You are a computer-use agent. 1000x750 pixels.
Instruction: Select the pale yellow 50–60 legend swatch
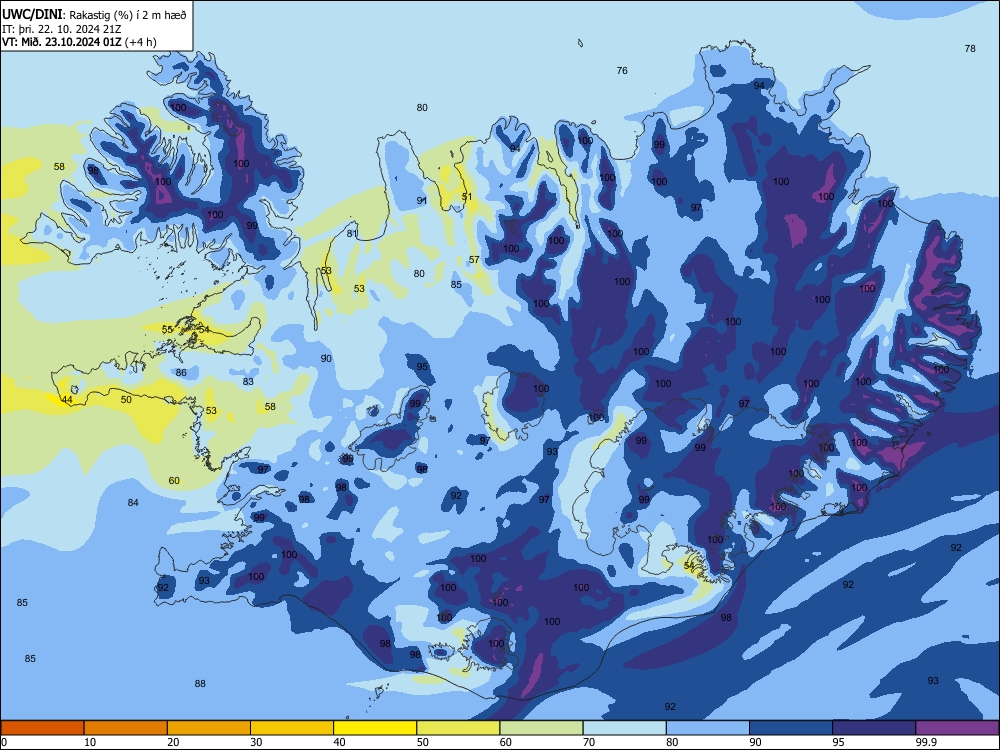[x=458, y=728]
